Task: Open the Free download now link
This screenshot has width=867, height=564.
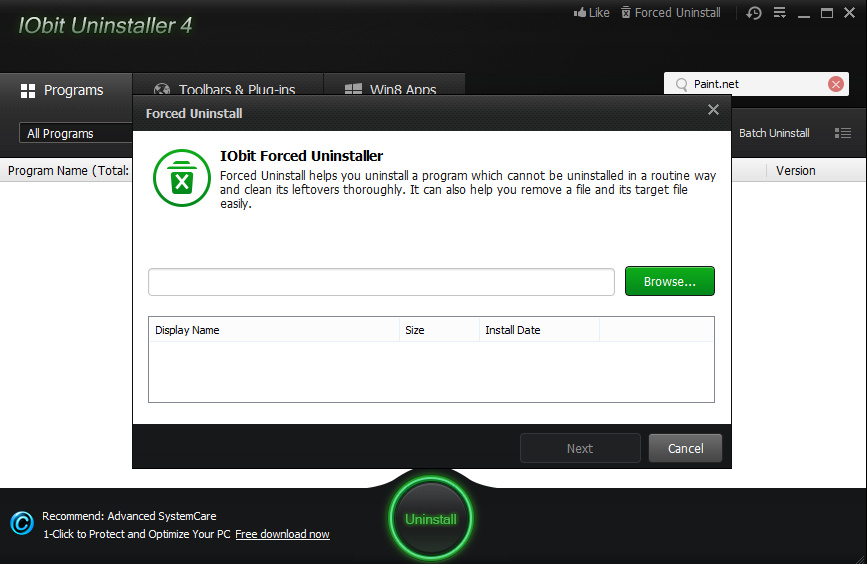Action: [283, 534]
